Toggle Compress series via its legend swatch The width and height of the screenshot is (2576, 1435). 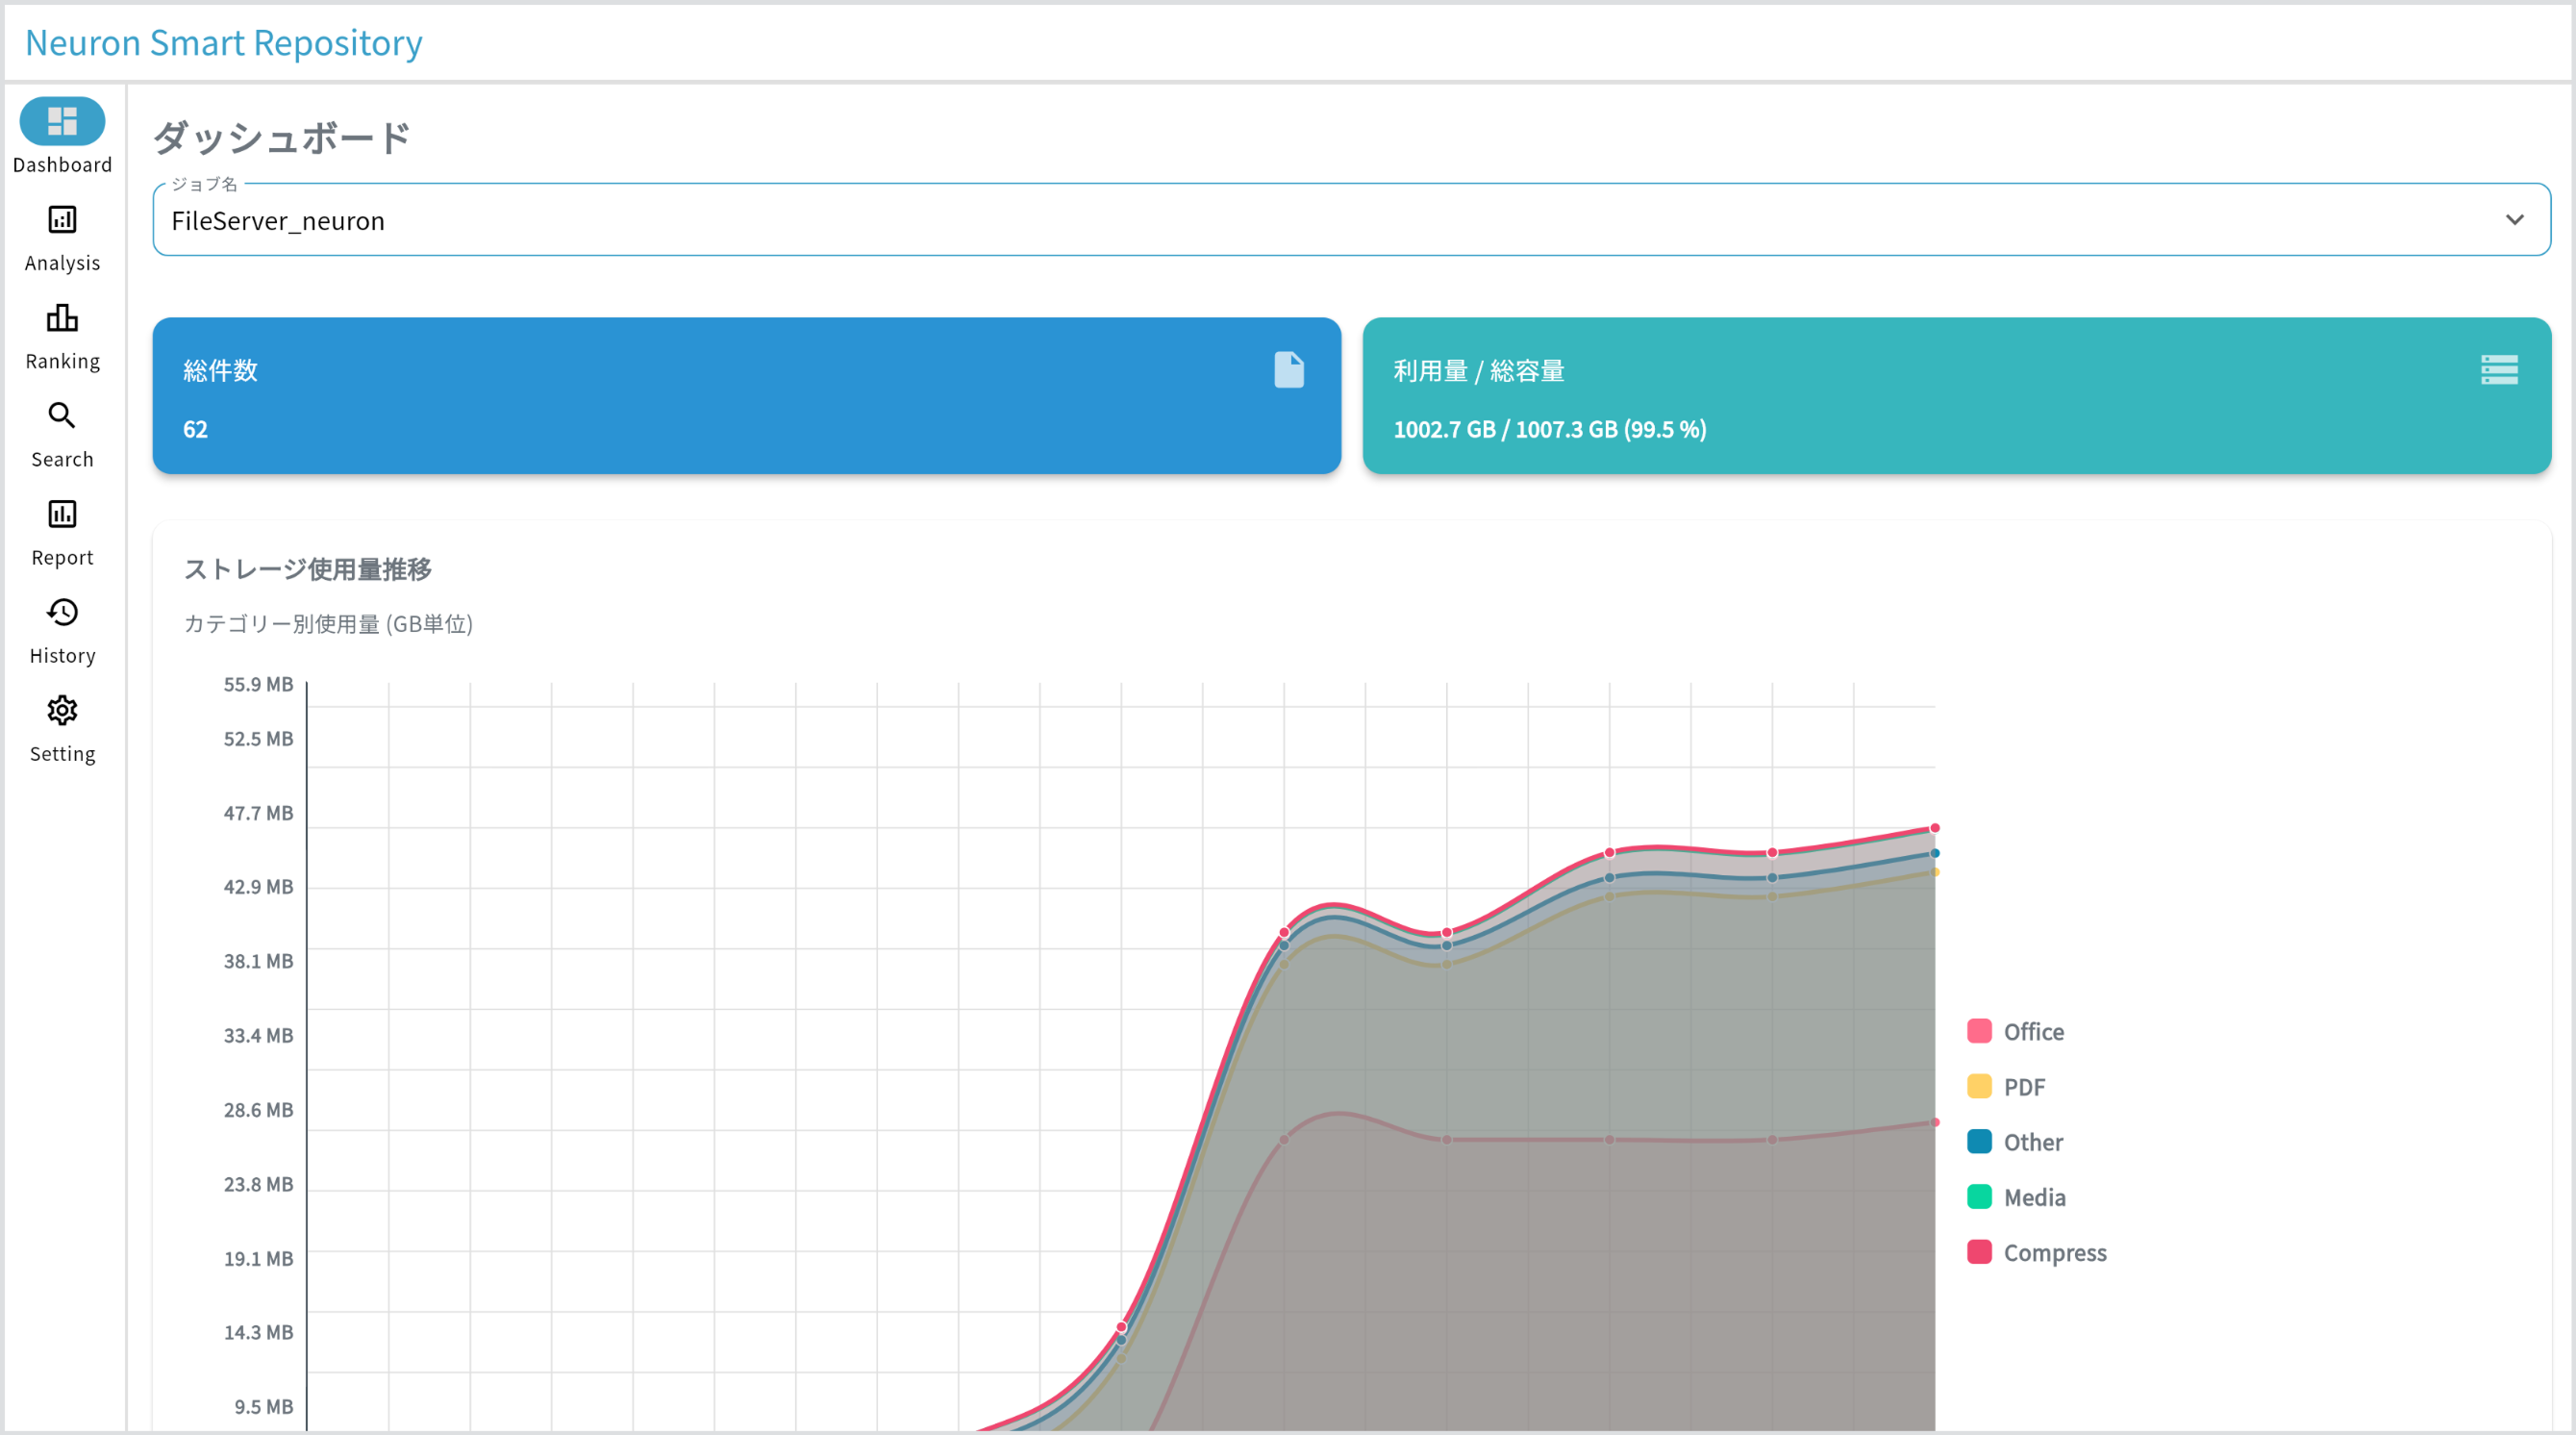tap(1979, 1252)
